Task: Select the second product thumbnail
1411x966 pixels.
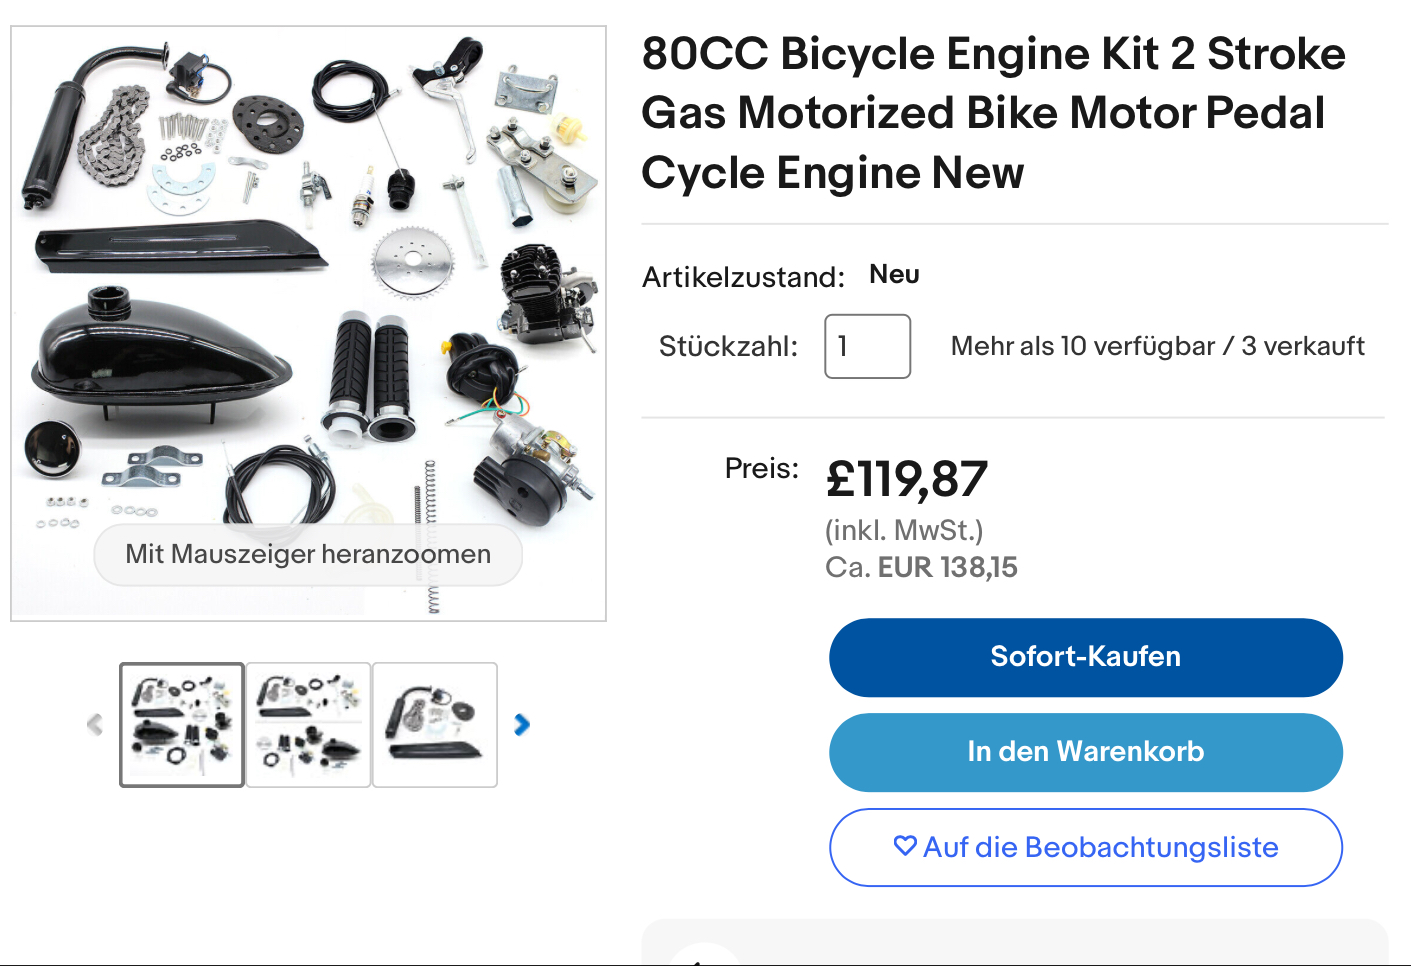Action: tap(308, 725)
